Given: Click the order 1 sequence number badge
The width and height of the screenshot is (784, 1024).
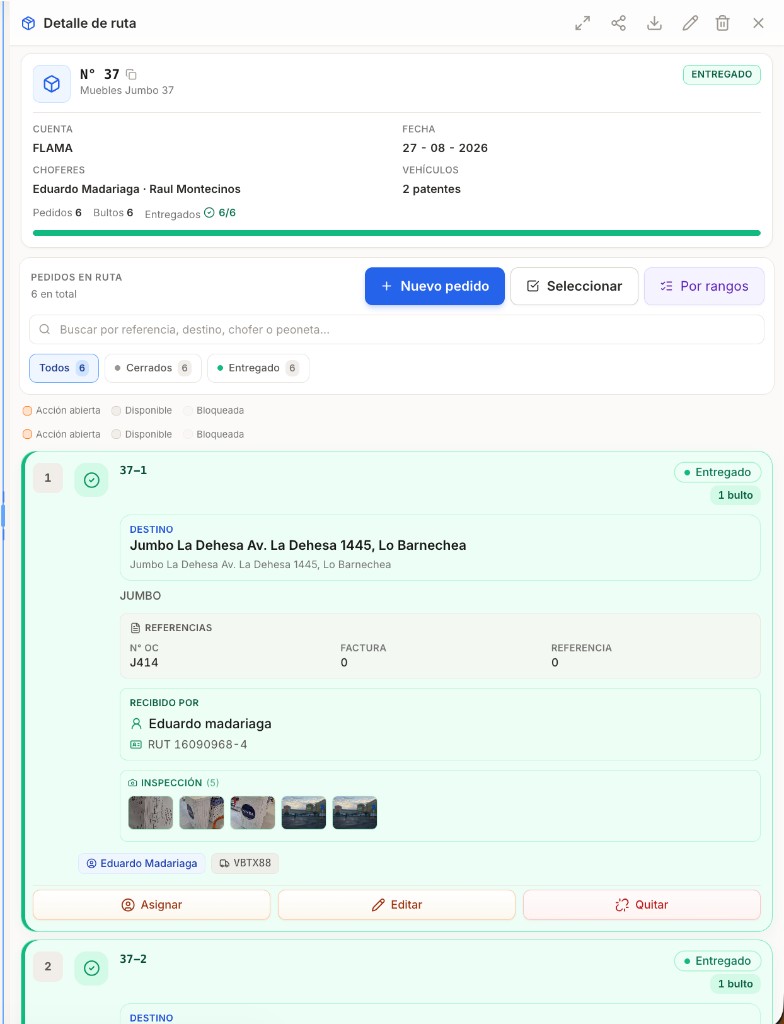Looking at the screenshot, I should click(x=48, y=478).
